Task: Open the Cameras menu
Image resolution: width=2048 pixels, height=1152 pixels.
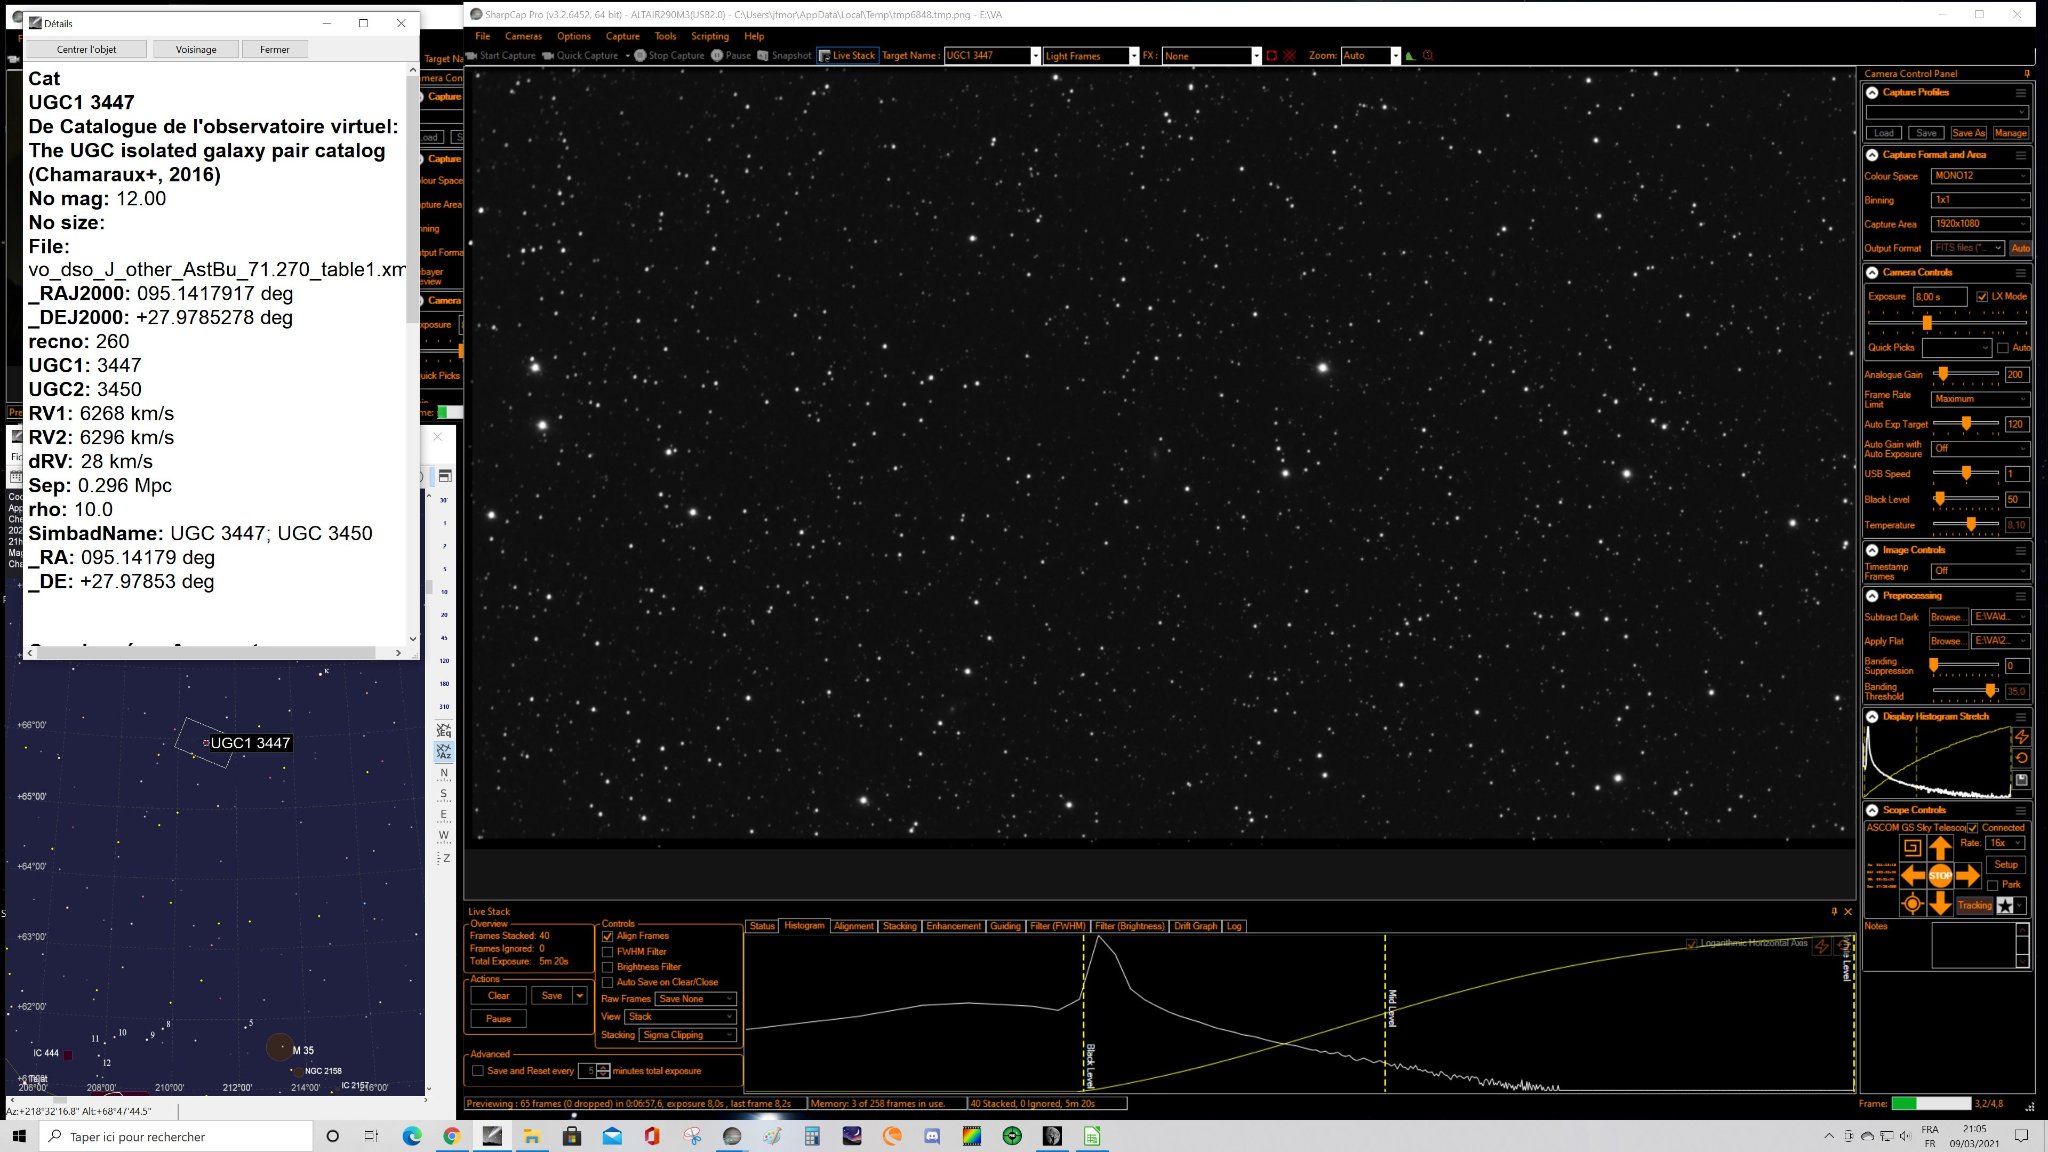Action: 523,36
